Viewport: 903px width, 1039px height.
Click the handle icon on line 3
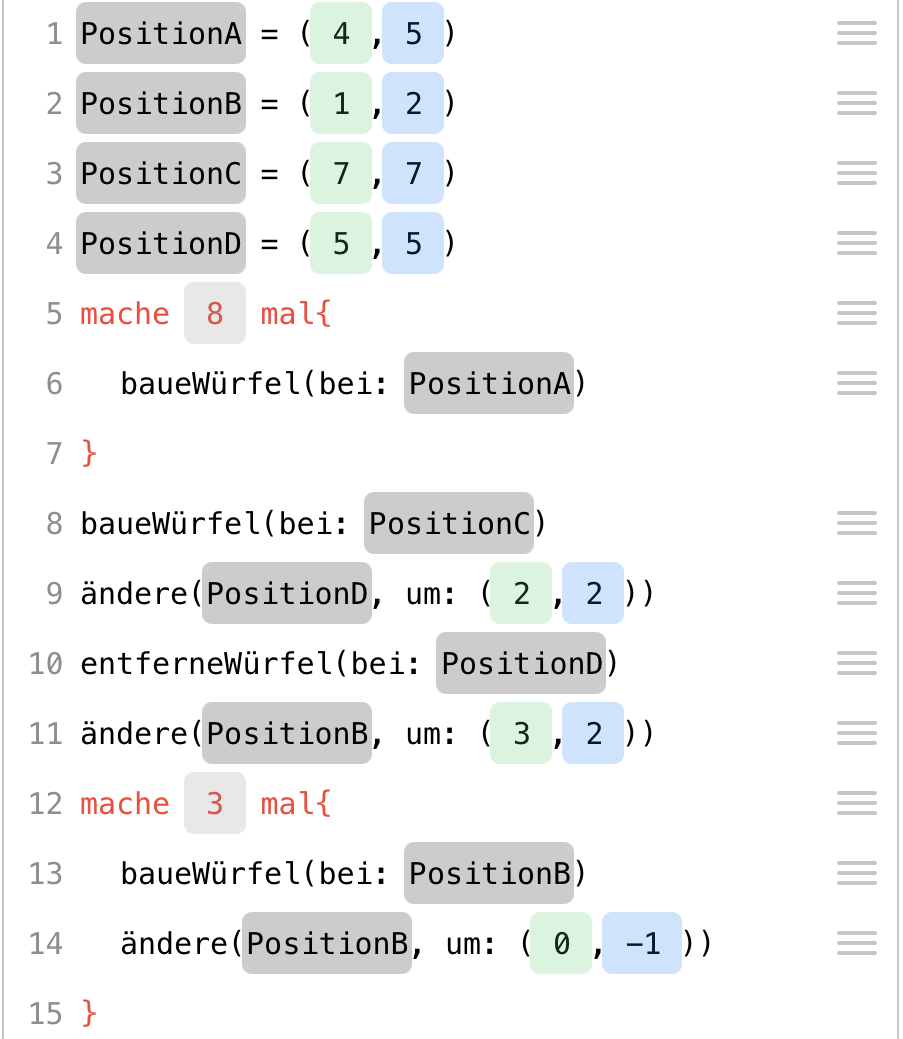(856, 173)
